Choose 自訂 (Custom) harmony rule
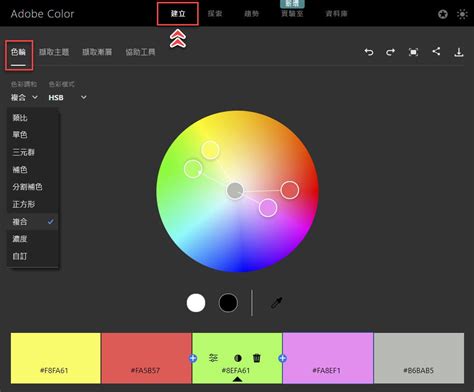The width and height of the screenshot is (474, 392). 33,256
